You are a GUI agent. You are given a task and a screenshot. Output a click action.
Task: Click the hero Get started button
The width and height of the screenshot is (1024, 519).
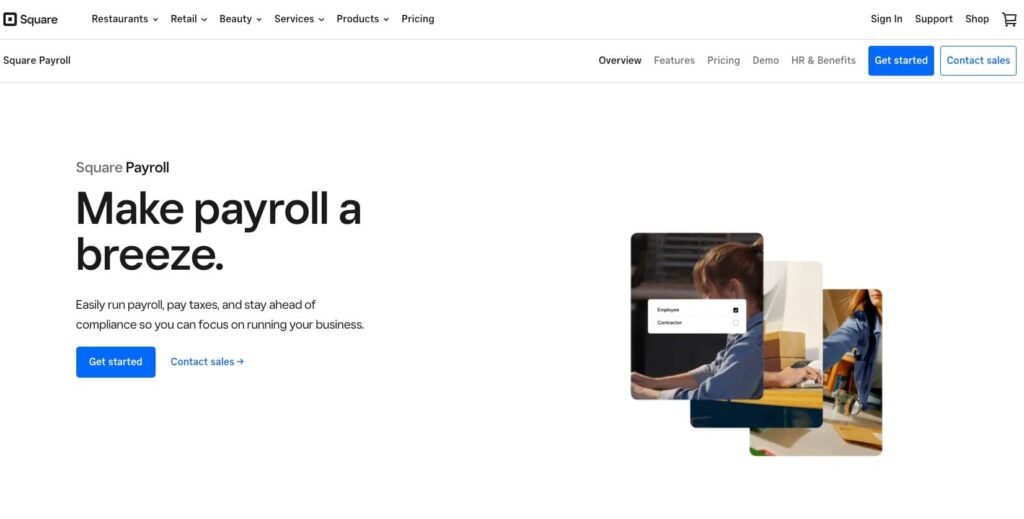(x=116, y=362)
